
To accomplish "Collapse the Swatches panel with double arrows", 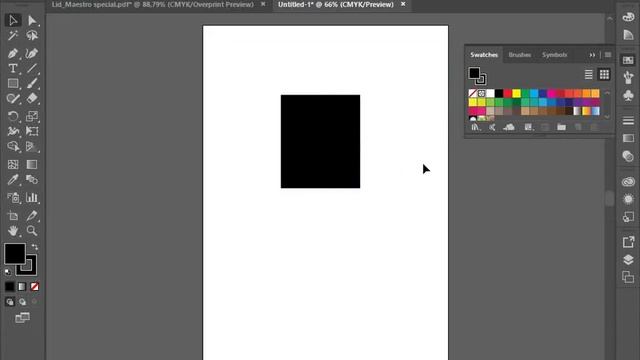I will (592, 55).
